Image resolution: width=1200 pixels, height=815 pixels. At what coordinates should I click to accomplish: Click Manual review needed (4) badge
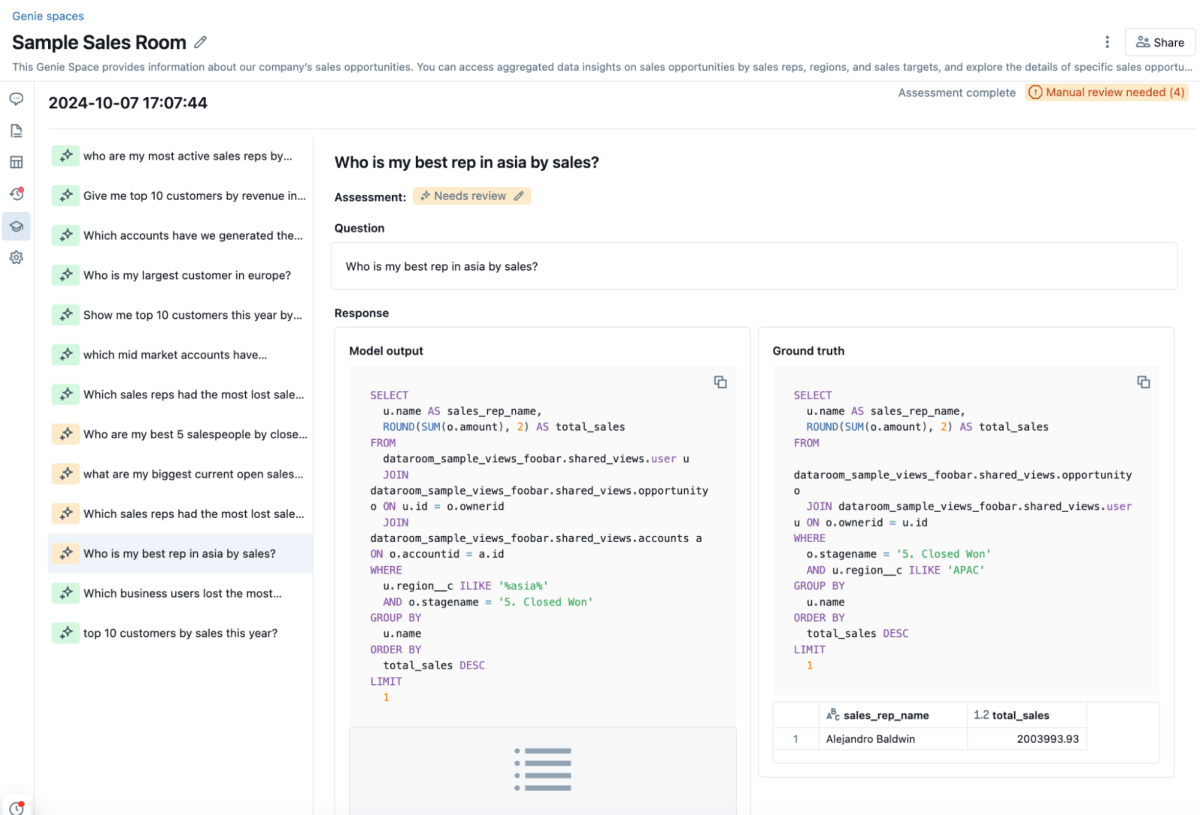[1106, 92]
